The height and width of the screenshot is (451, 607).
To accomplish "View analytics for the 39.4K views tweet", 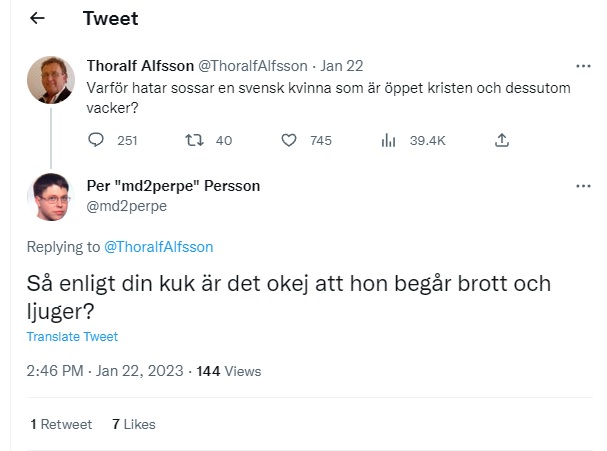I will (389, 140).
